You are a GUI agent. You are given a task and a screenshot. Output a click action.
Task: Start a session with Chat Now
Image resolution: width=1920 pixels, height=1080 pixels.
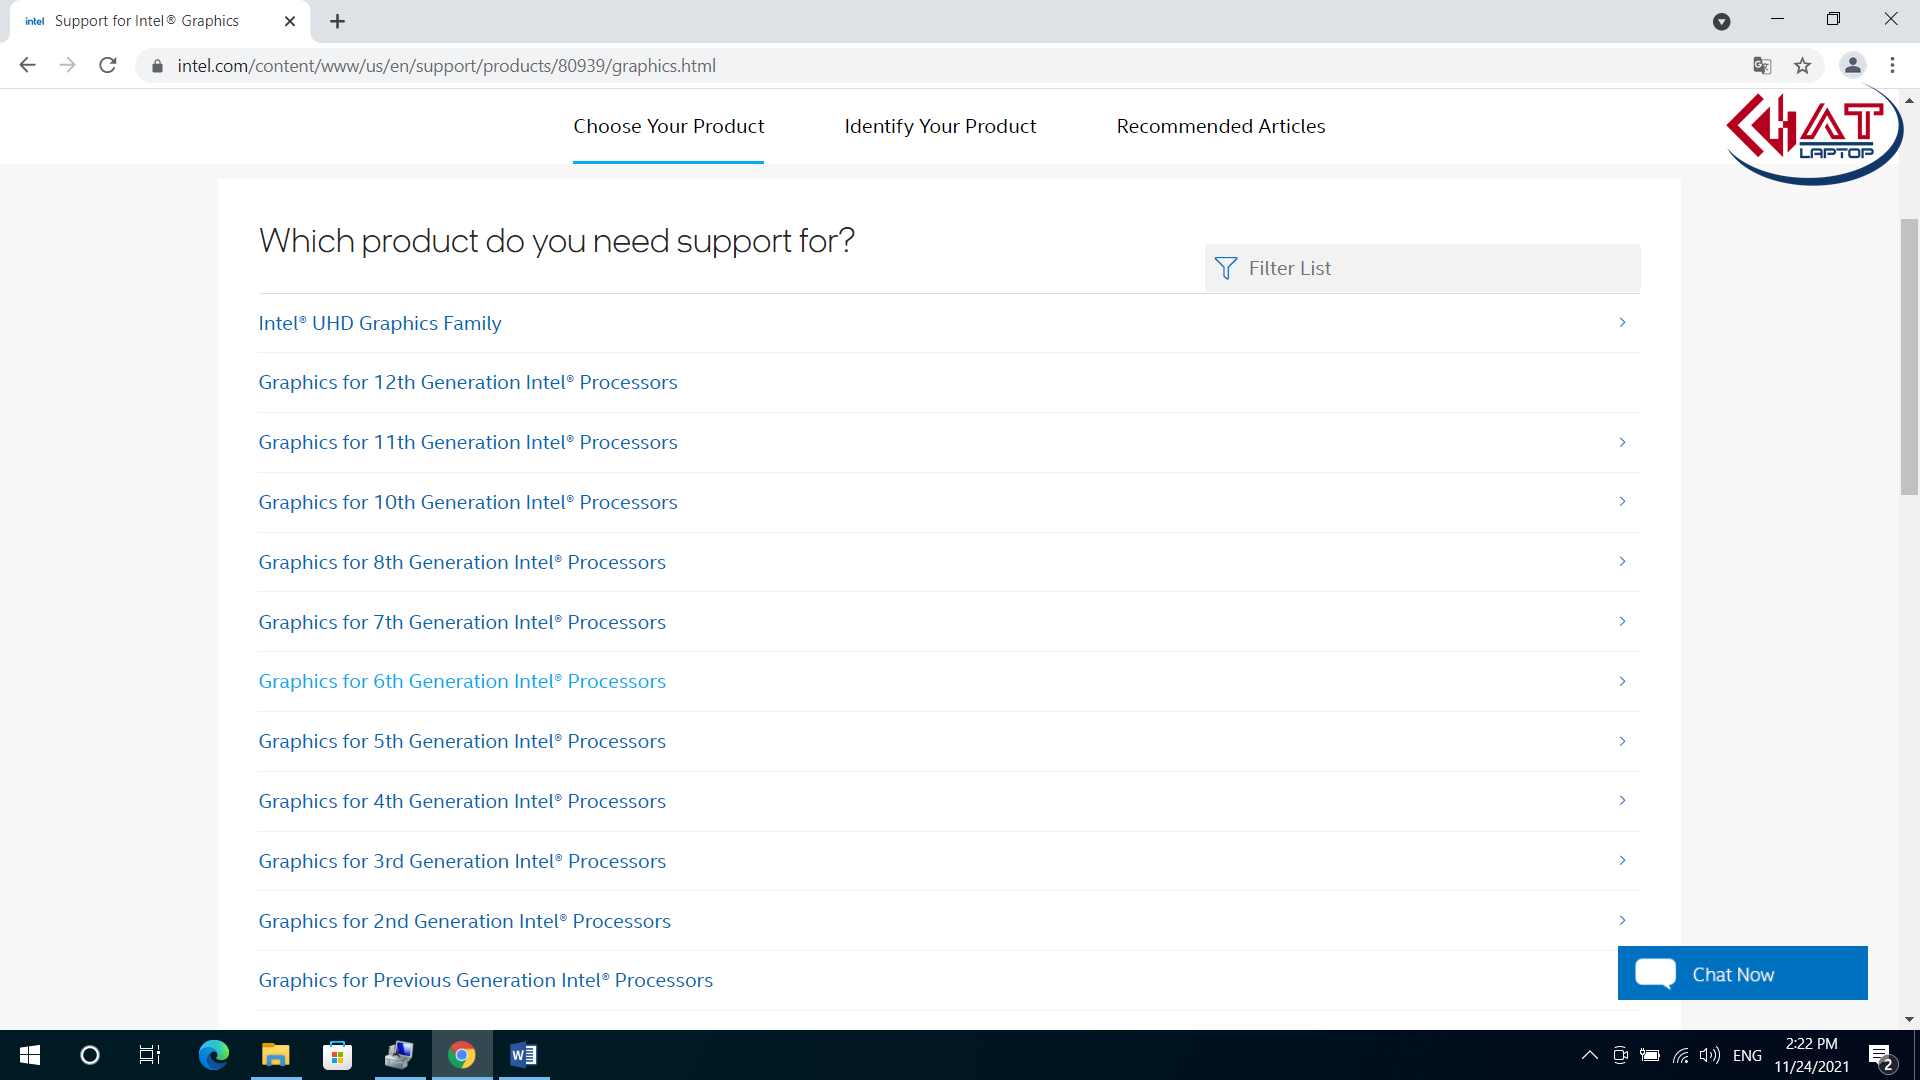(x=1742, y=973)
